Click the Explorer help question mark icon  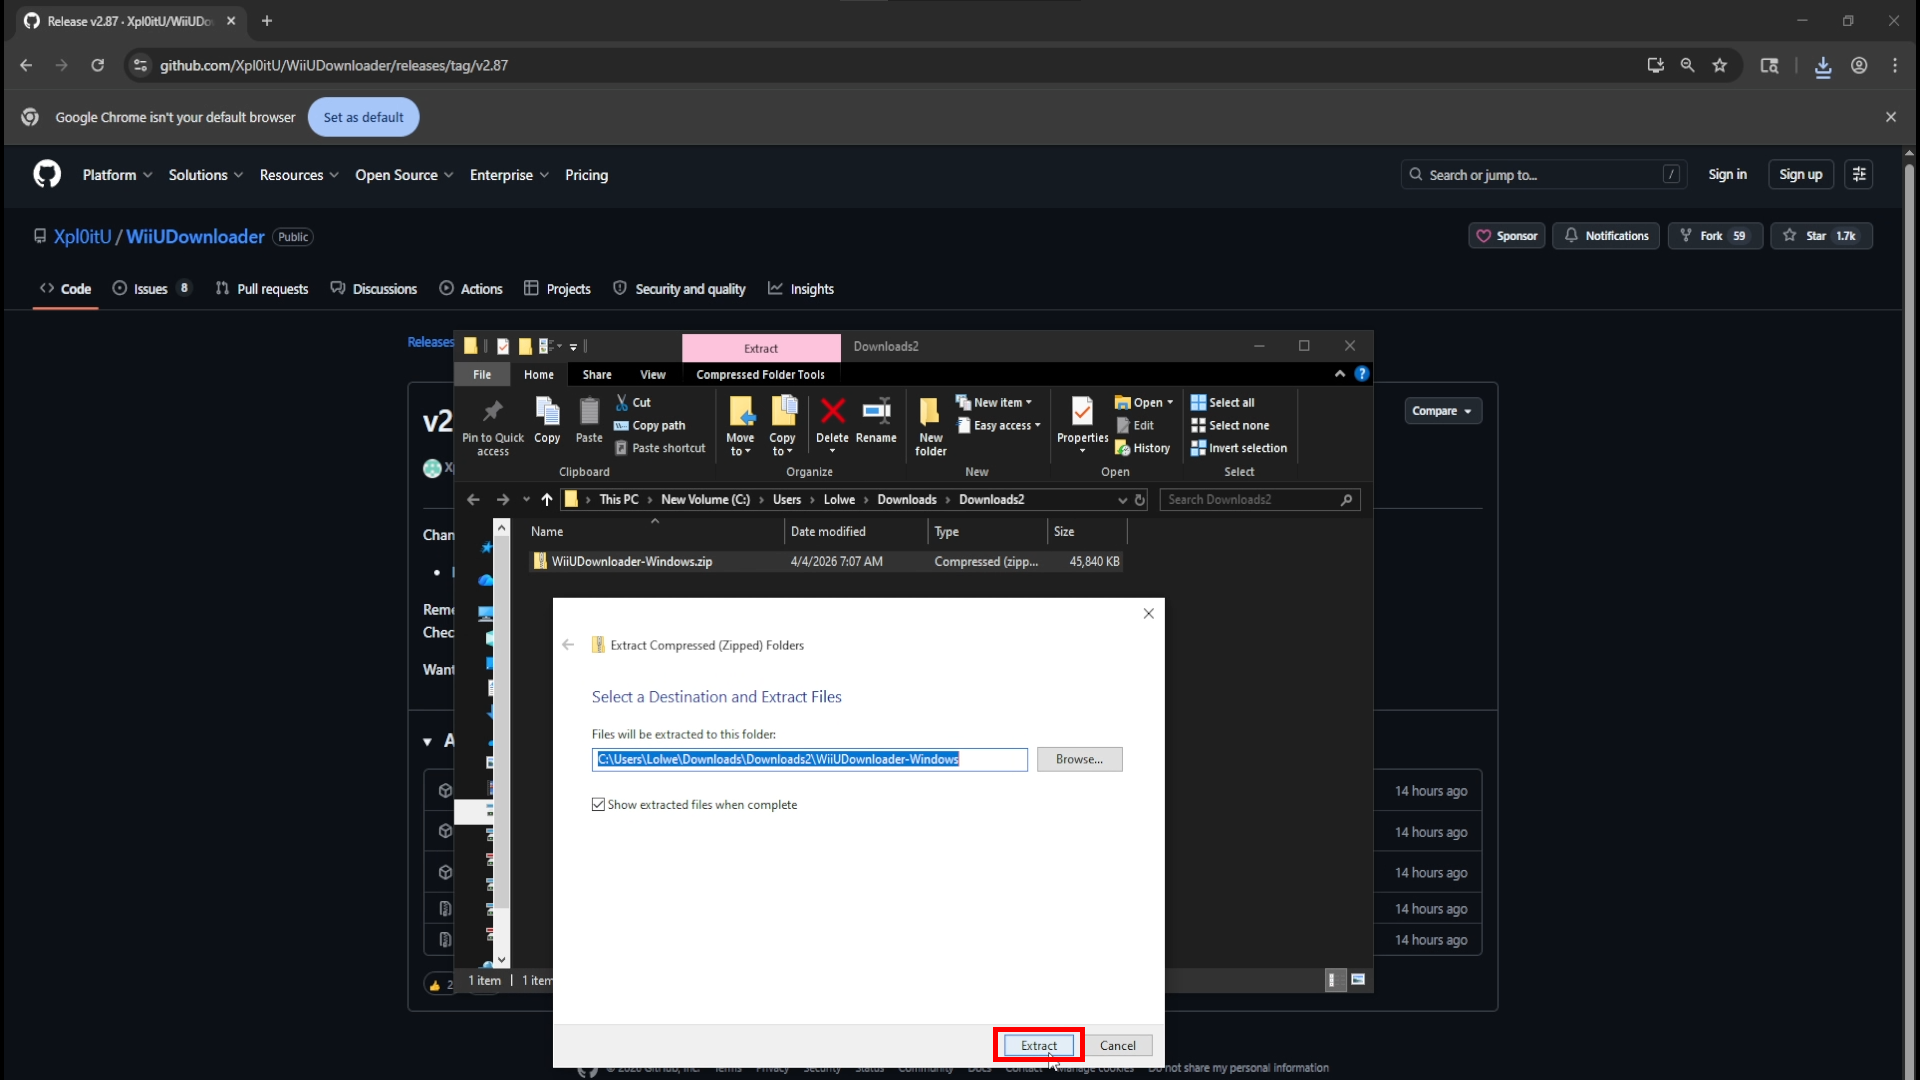[1362, 374]
